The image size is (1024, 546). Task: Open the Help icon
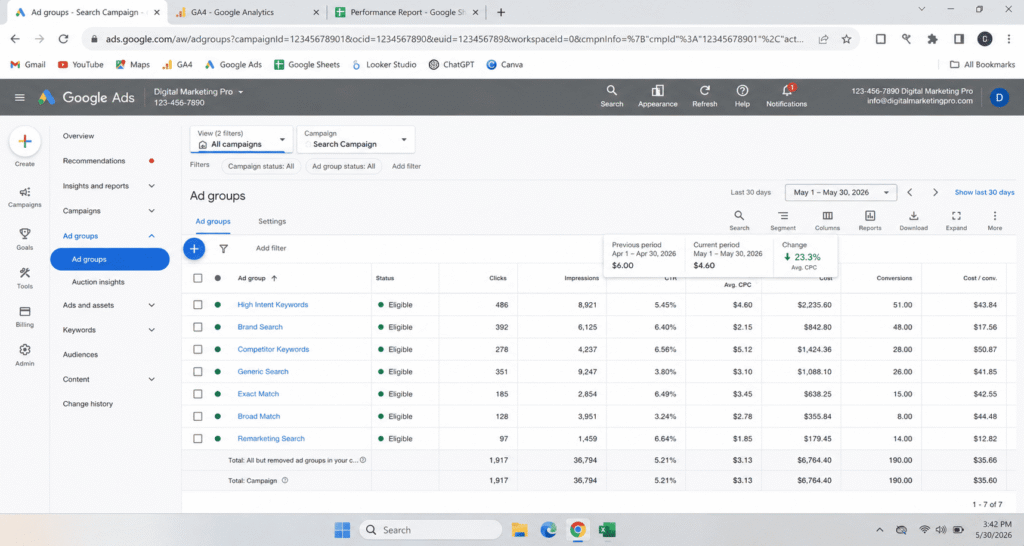pyautogui.click(x=742, y=91)
